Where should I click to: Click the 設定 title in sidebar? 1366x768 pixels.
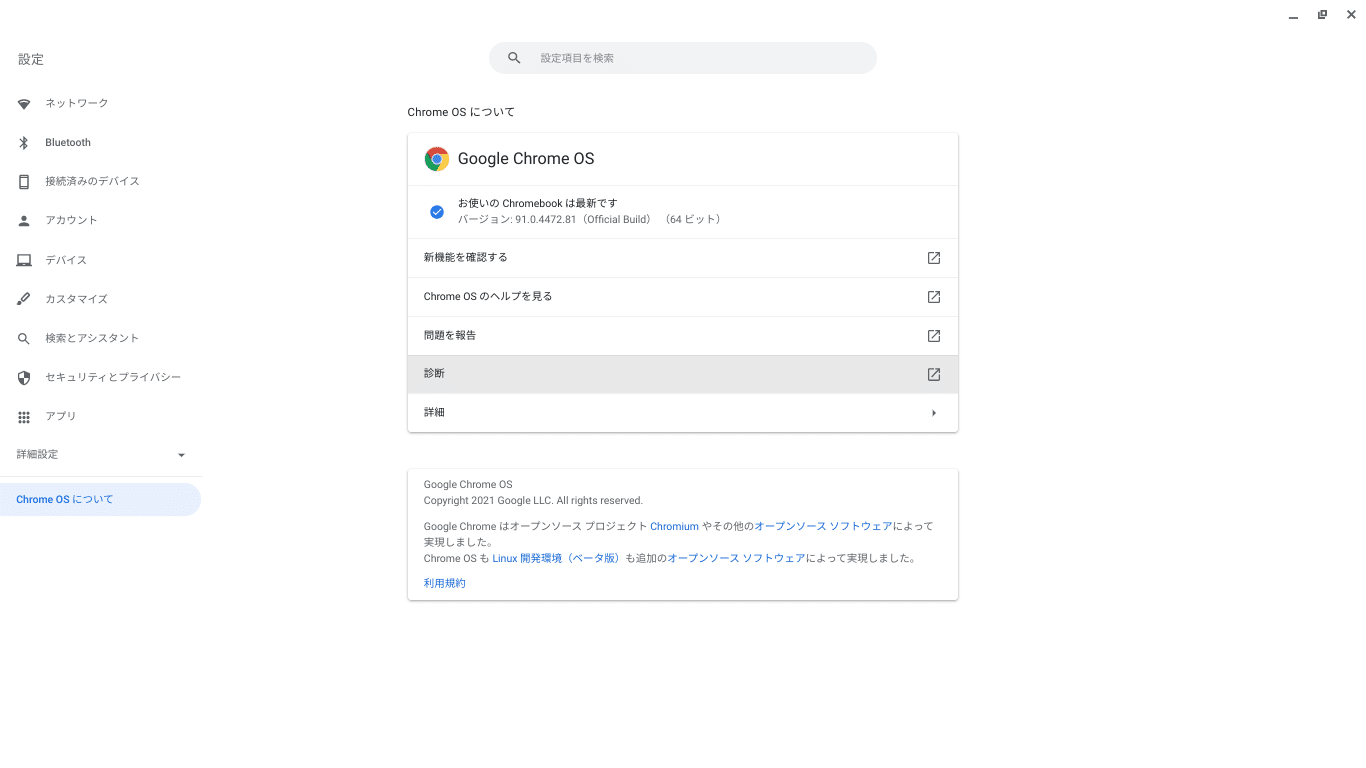pyautogui.click(x=31, y=60)
